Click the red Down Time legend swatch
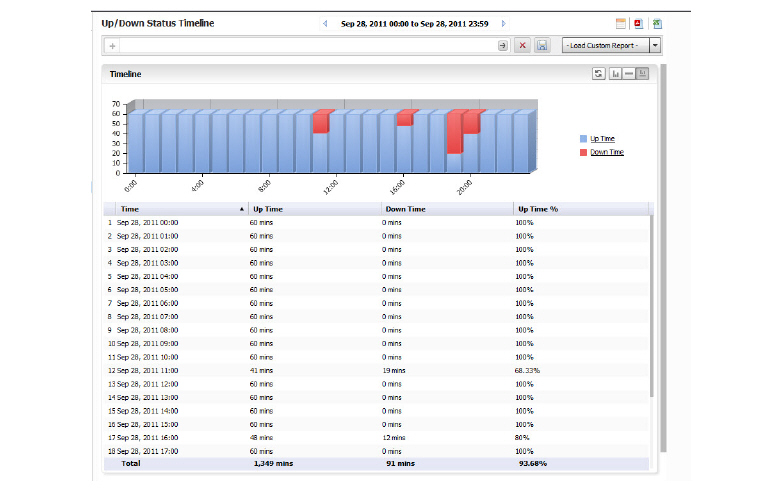Image resolution: width=765 pixels, height=489 pixels. point(583,152)
